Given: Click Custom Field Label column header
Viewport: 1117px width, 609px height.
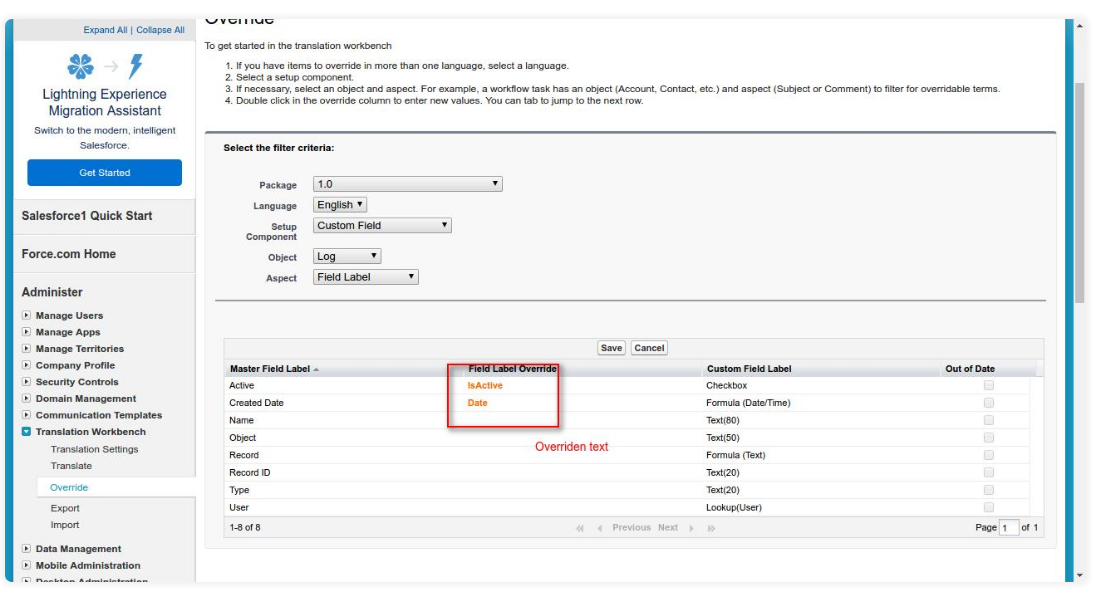Looking at the screenshot, I should tap(749, 369).
